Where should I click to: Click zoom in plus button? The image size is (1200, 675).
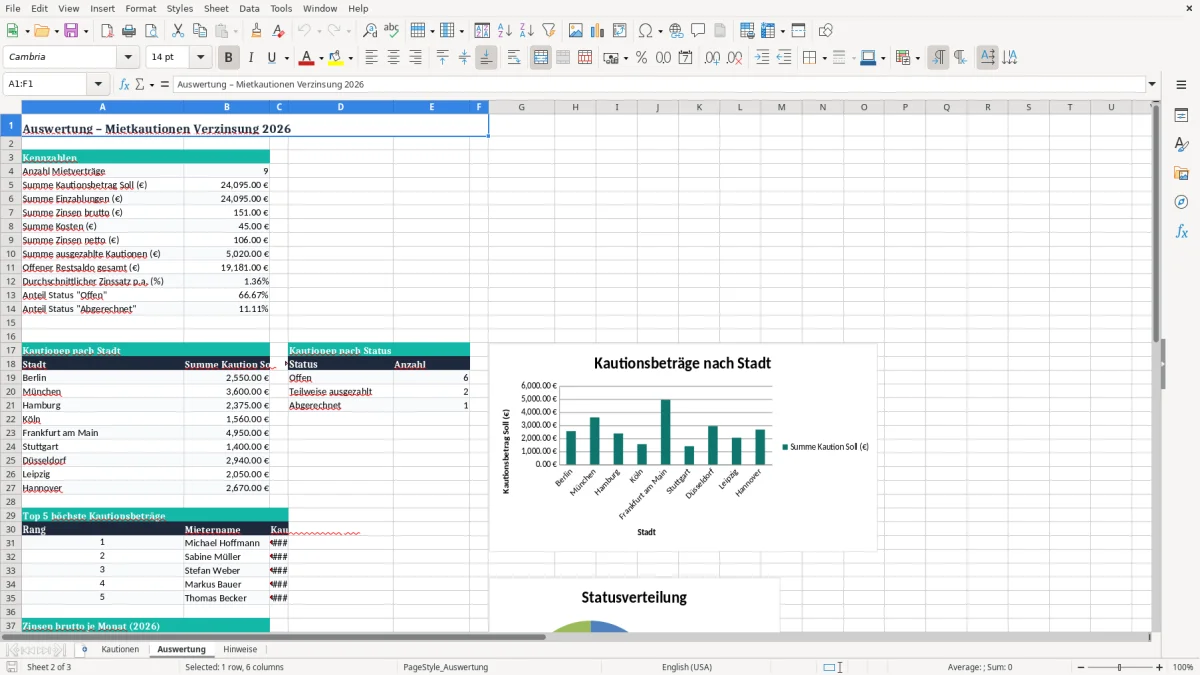click(x=1160, y=667)
